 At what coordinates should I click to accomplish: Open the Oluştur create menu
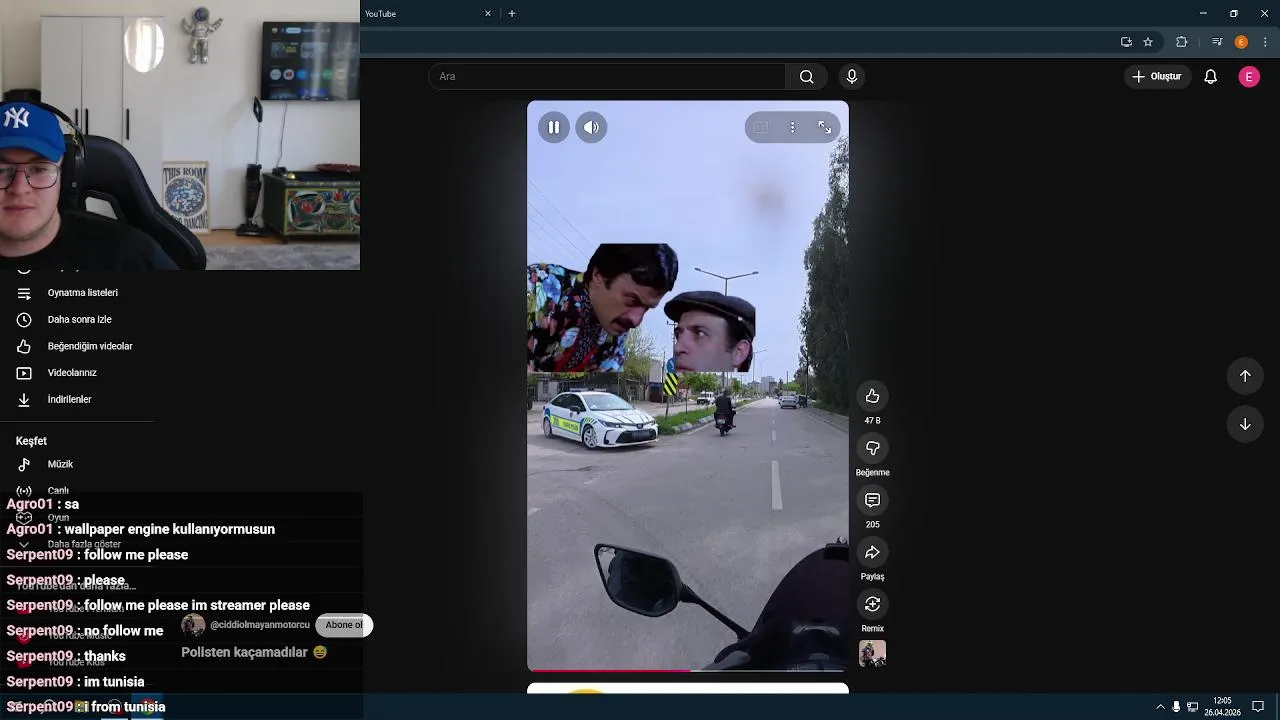(x=1157, y=77)
